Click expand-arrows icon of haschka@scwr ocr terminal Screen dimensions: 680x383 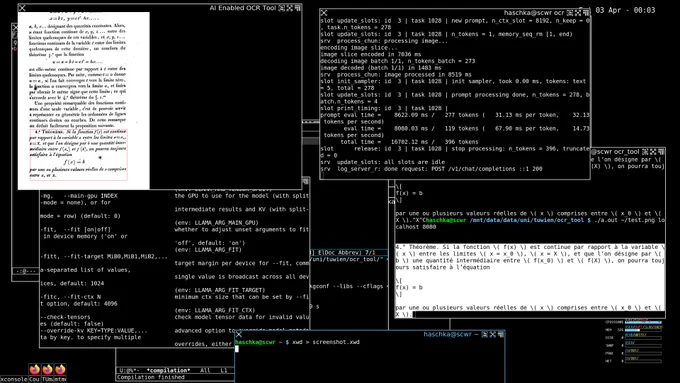tap(578, 13)
